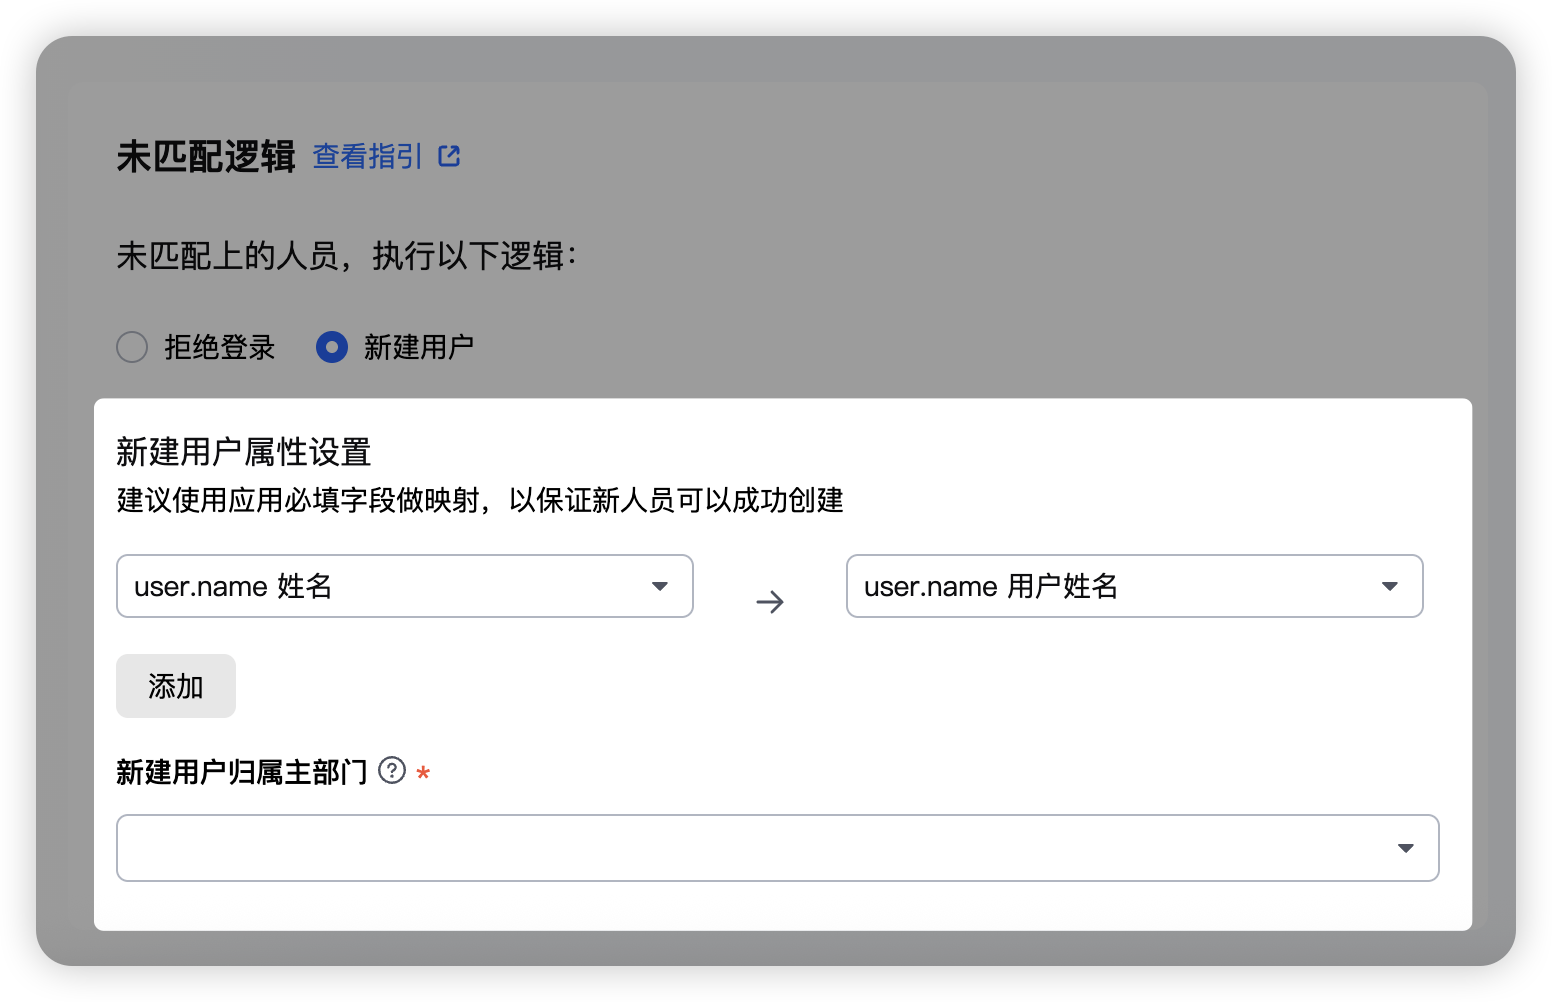Viewport: 1552px width, 1002px height.
Task: Click the 拒绝登录 option label
Action: 220,347
